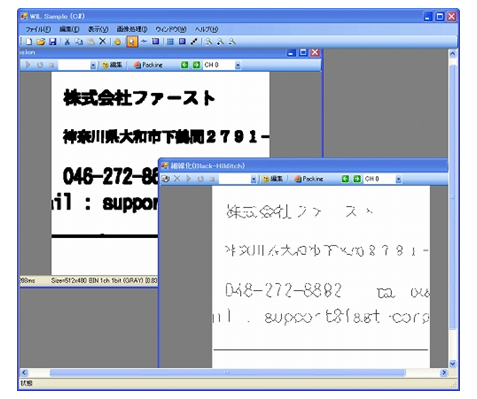Open empty combo box in thinning window
The width and height of the screenshot is (477, 399).
[x=238, y=179]
